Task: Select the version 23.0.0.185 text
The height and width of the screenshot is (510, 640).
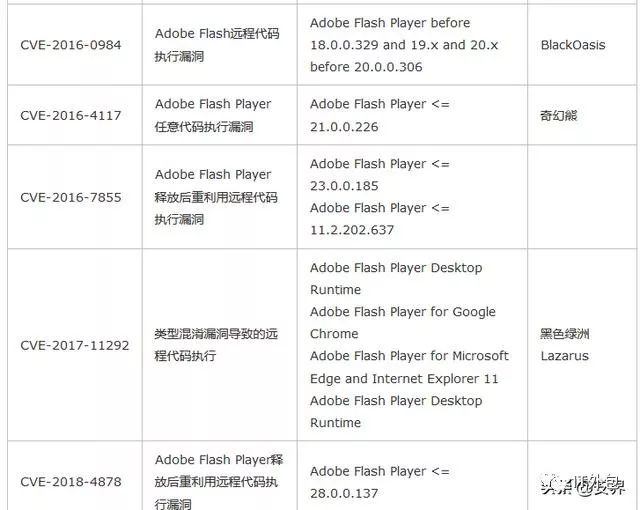Action: coord(344,186)
